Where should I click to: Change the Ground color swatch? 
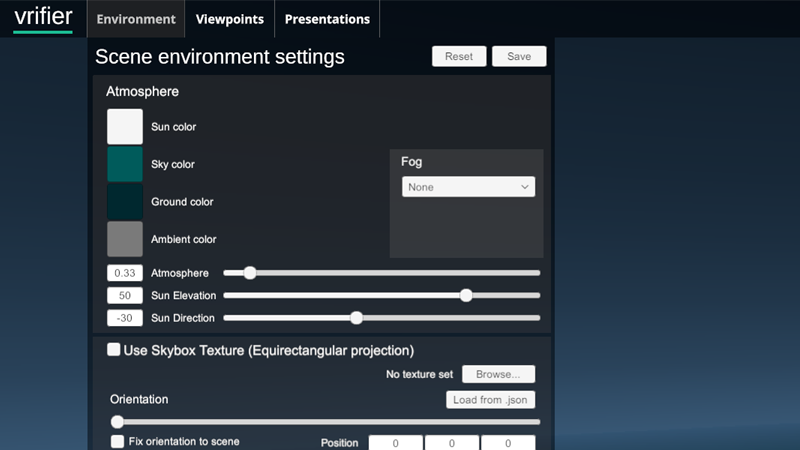tap(125, 201)
